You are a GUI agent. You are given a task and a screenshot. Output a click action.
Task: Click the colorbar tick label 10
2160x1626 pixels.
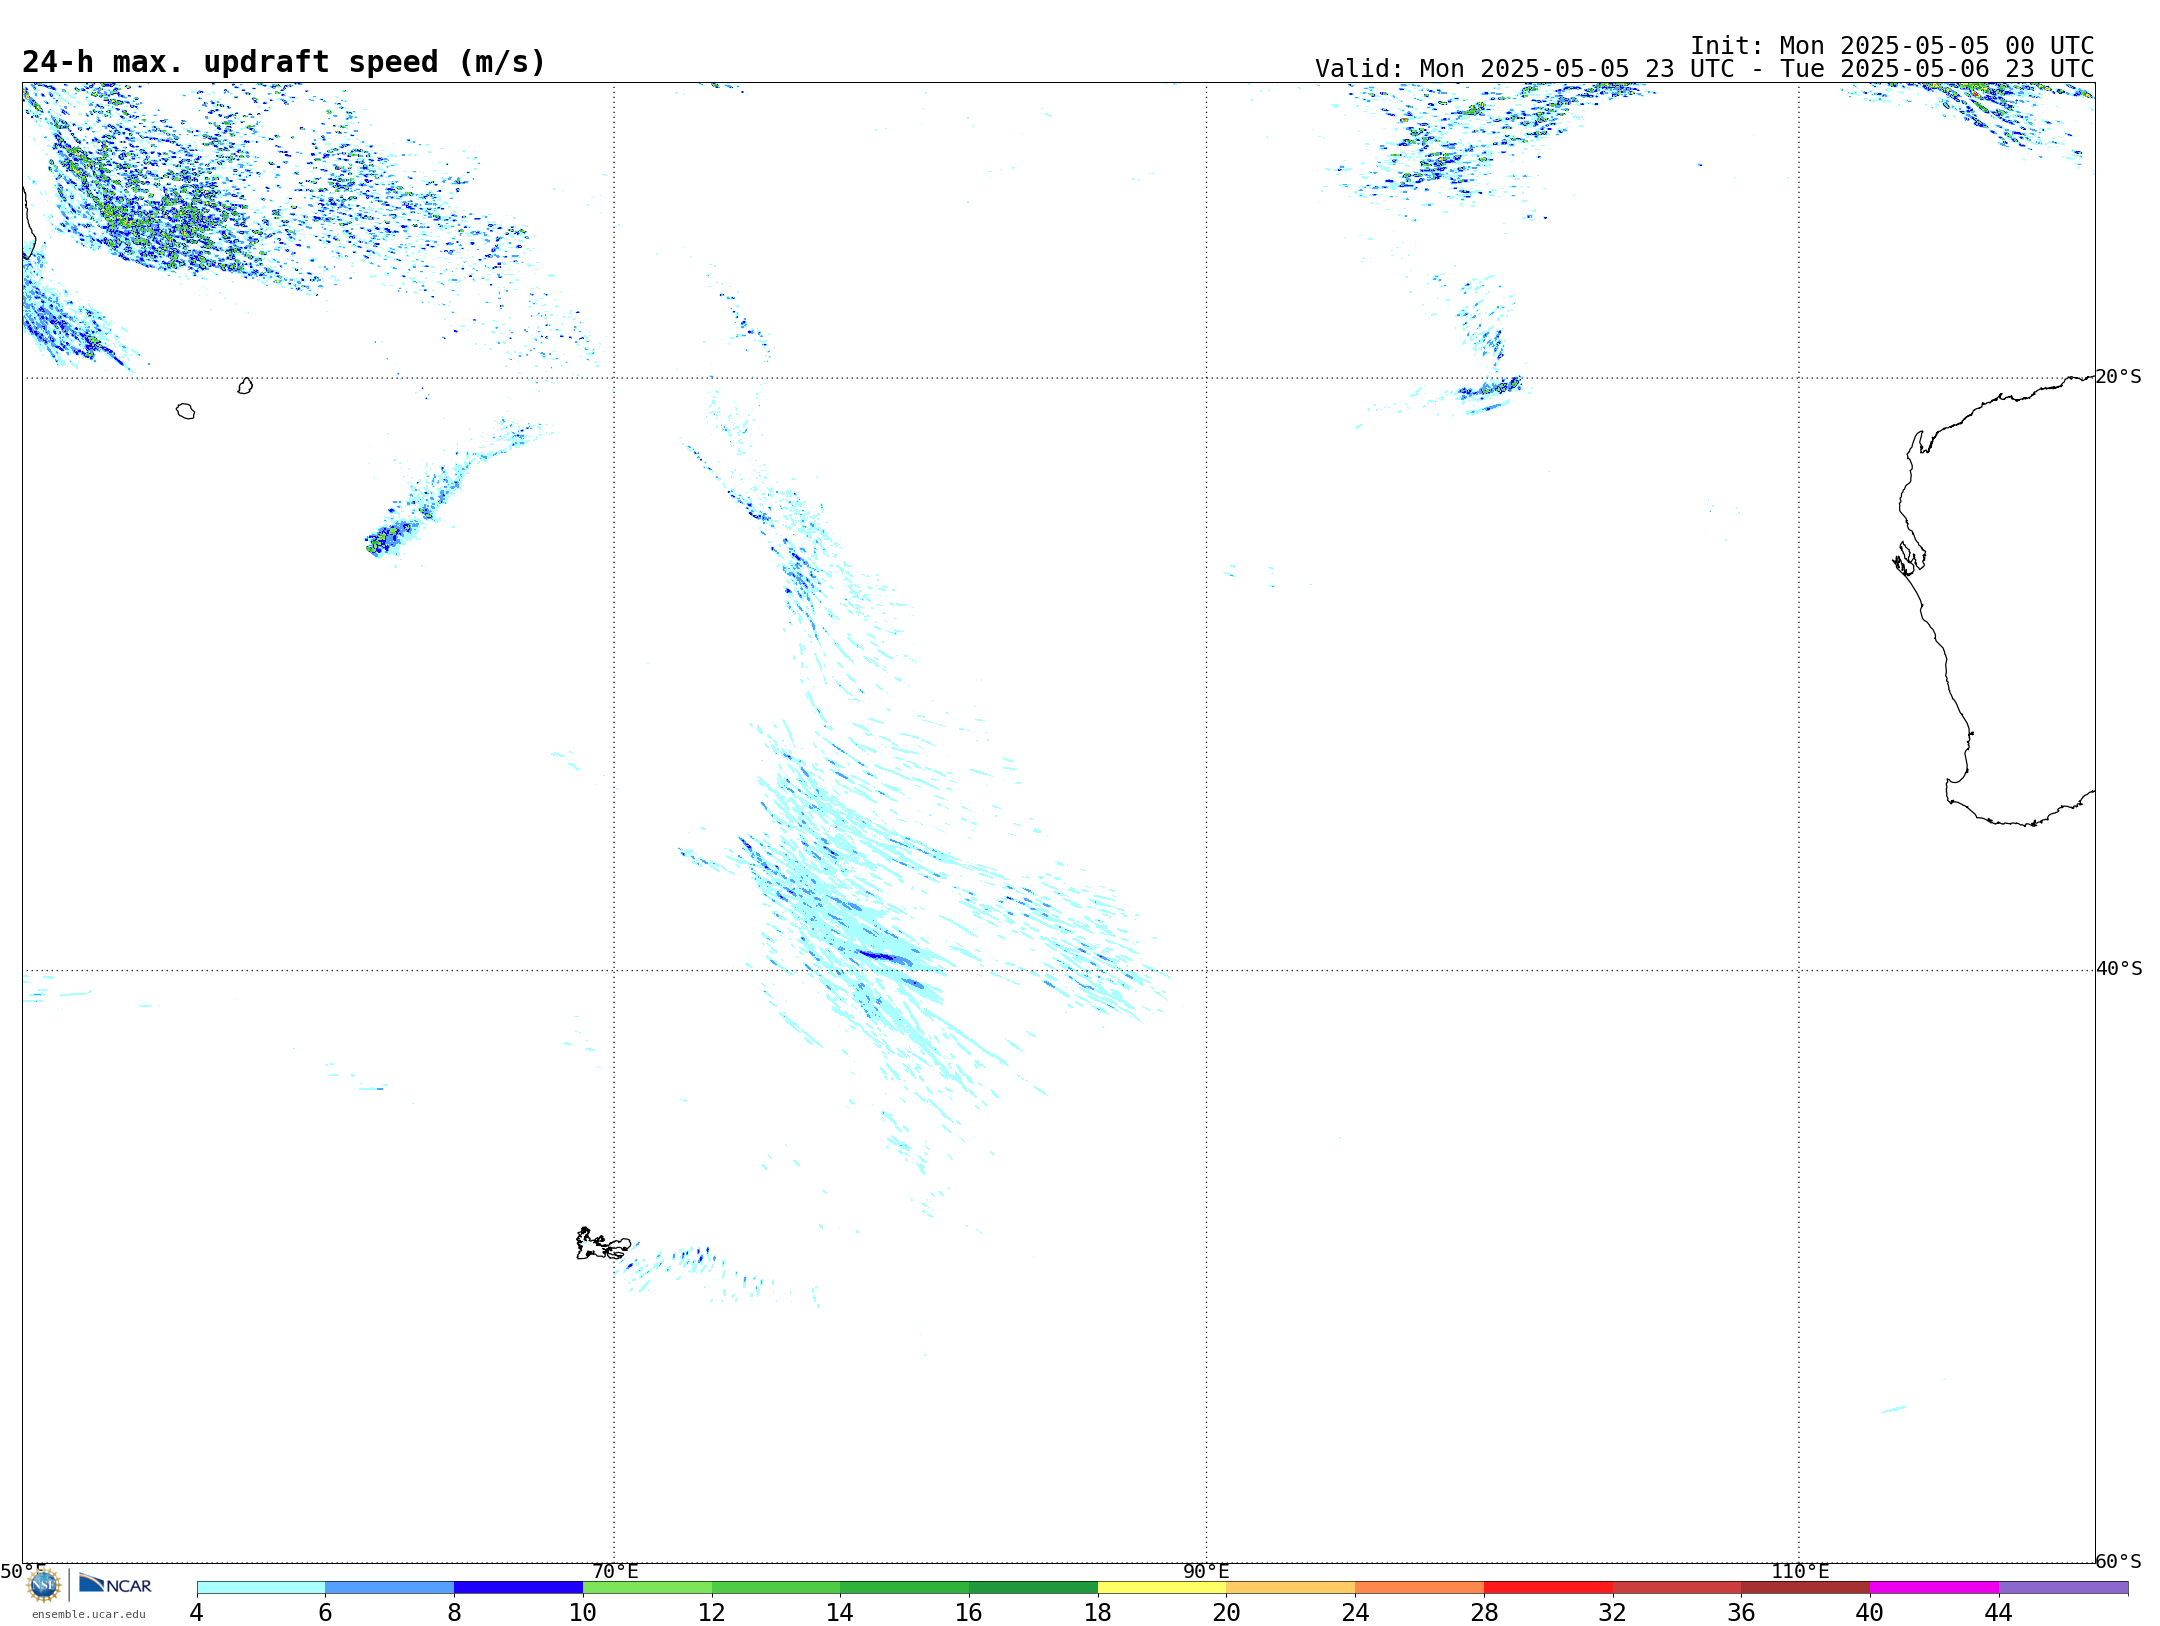tap(583, 1612)
